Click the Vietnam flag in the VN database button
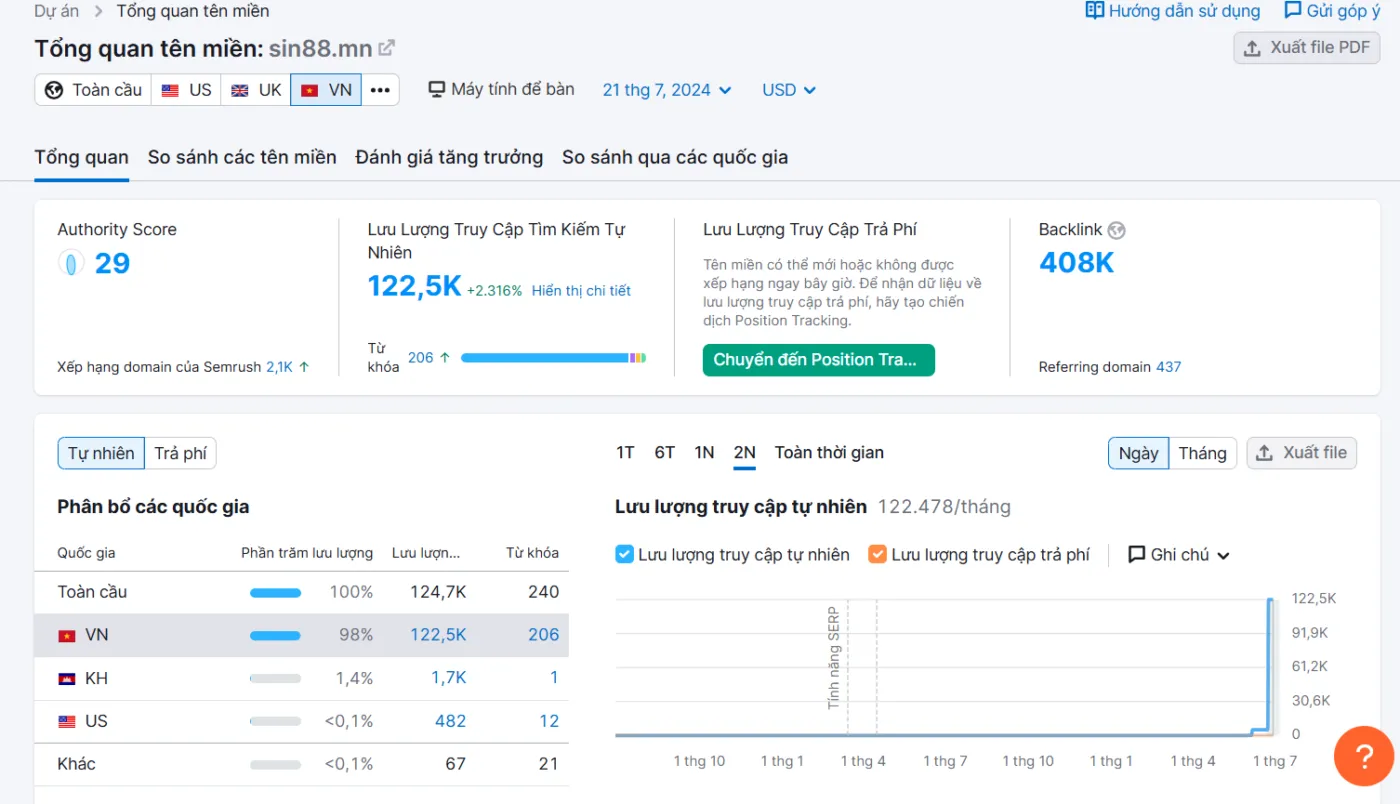 (x=310, y=90)
